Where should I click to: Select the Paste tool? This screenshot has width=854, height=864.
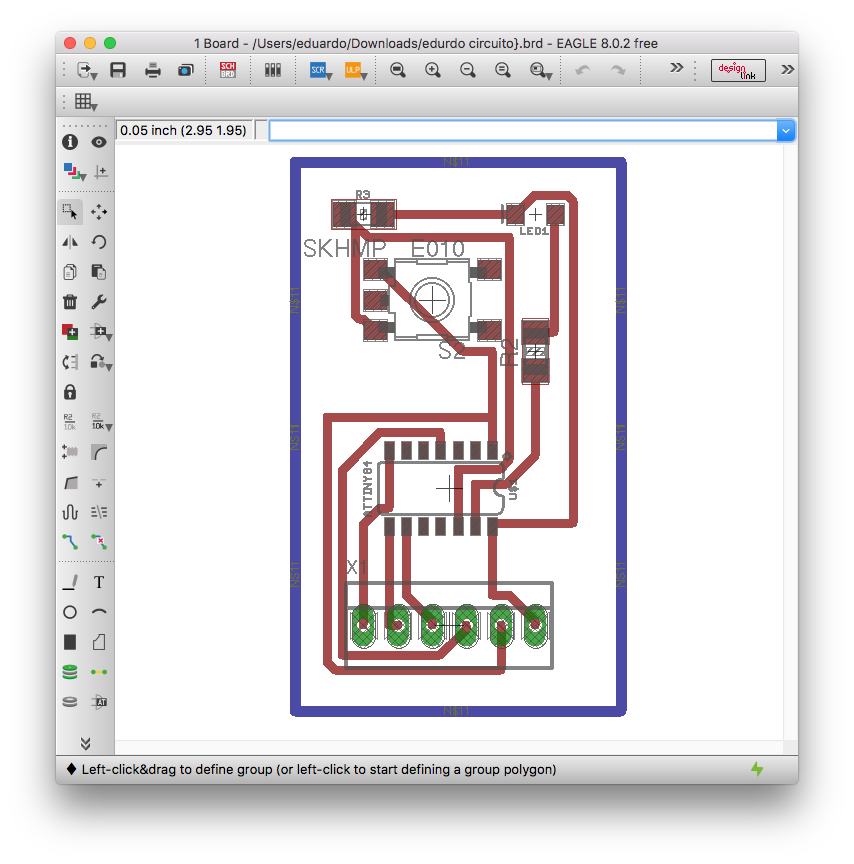tap(99, 272)
